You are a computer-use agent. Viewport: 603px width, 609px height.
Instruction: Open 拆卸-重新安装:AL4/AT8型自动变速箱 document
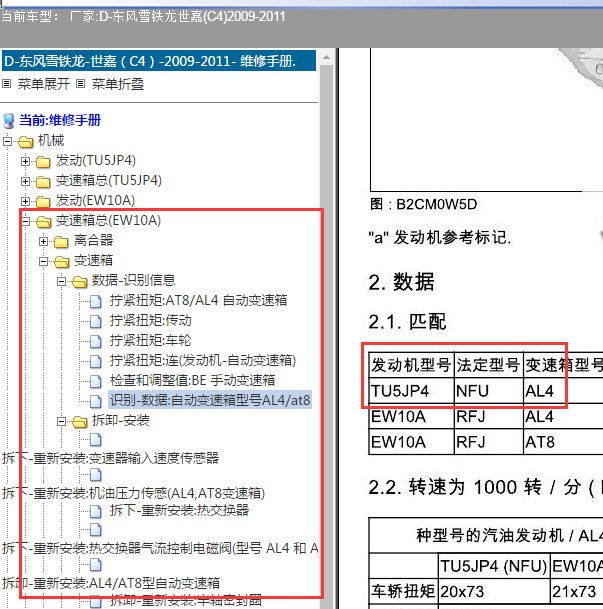point(111,583)
